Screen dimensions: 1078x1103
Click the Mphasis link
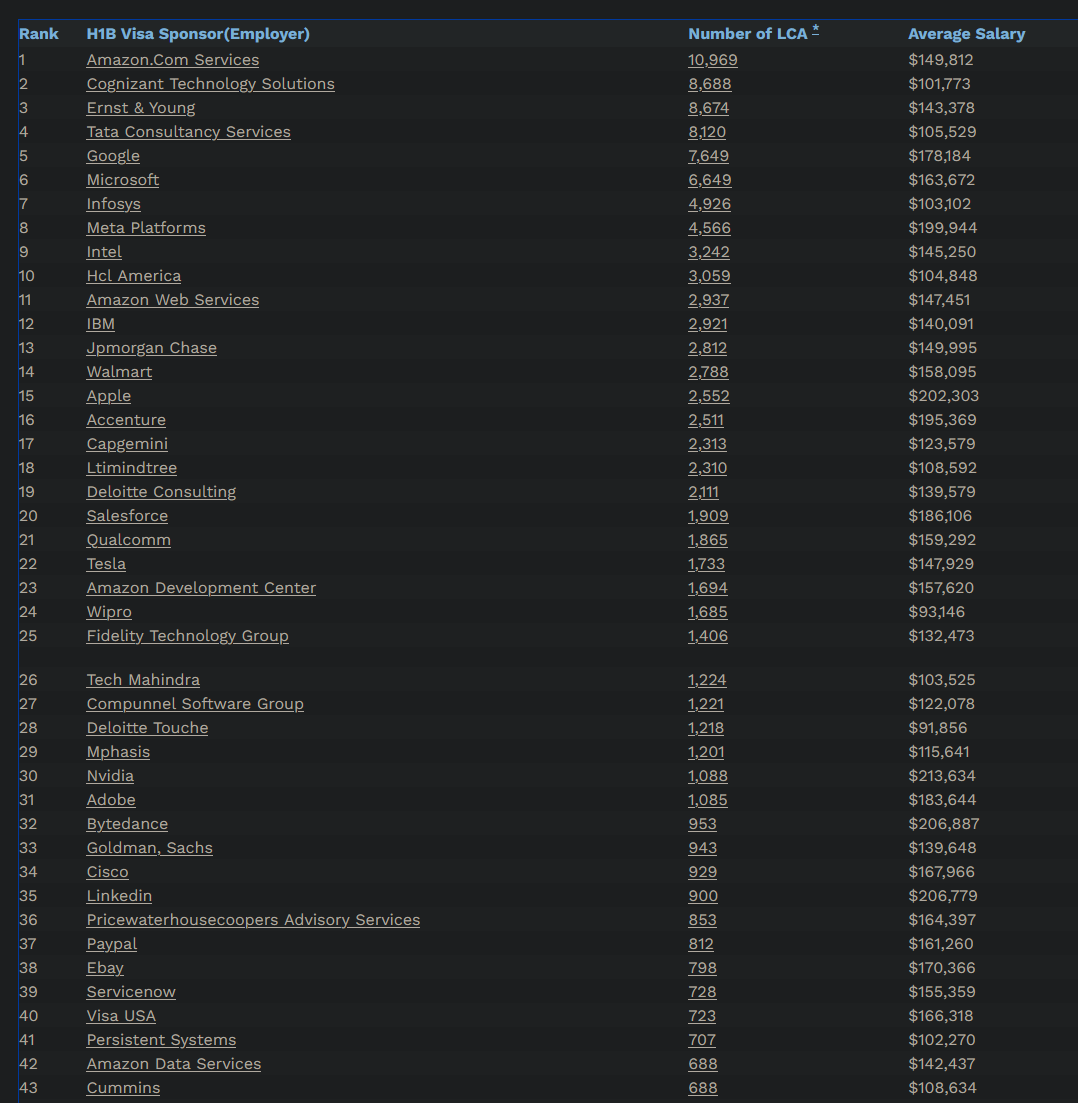[118, 752]
